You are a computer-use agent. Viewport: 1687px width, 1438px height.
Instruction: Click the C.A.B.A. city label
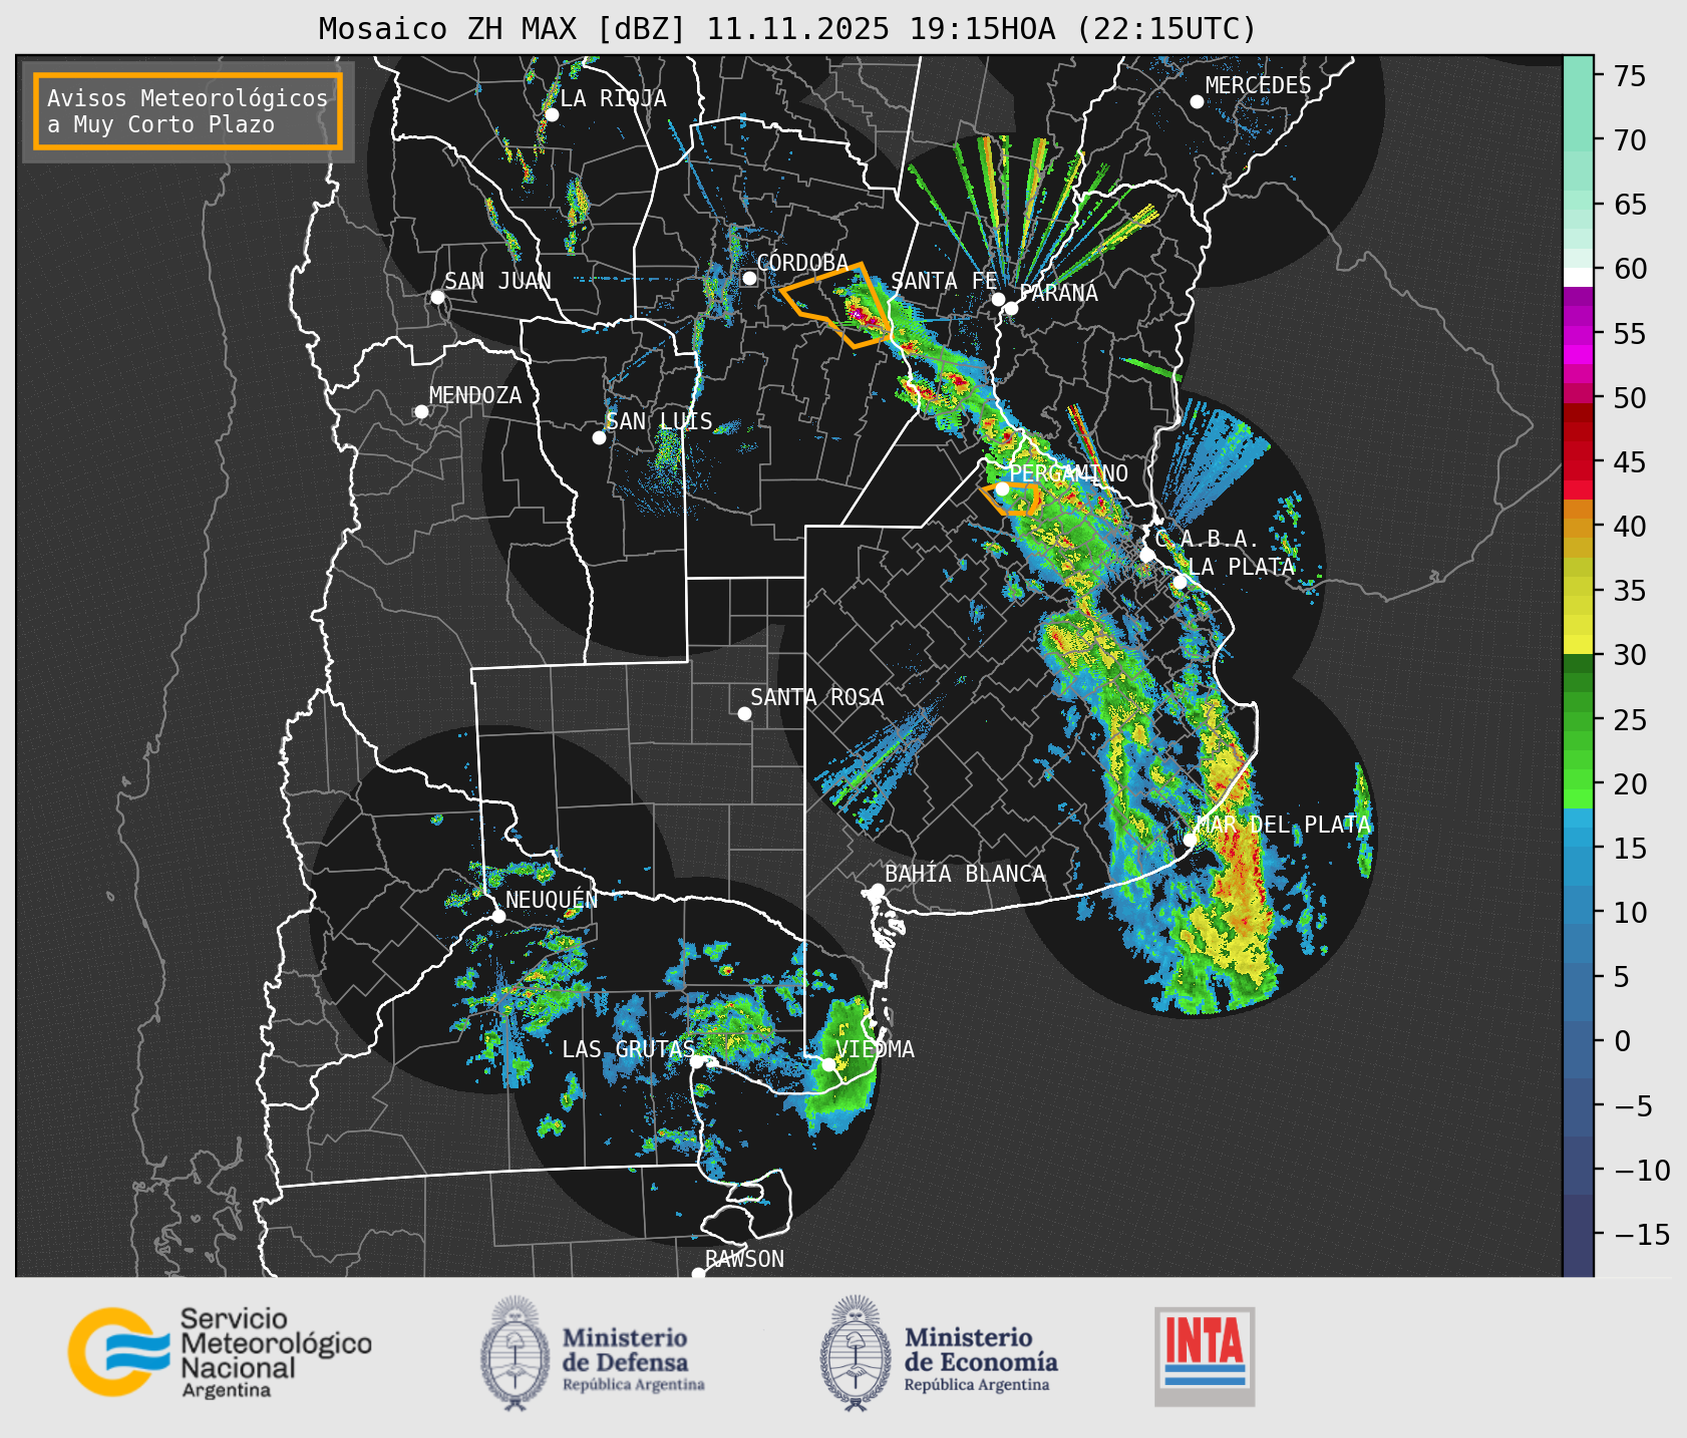[x=1207, y=539]
